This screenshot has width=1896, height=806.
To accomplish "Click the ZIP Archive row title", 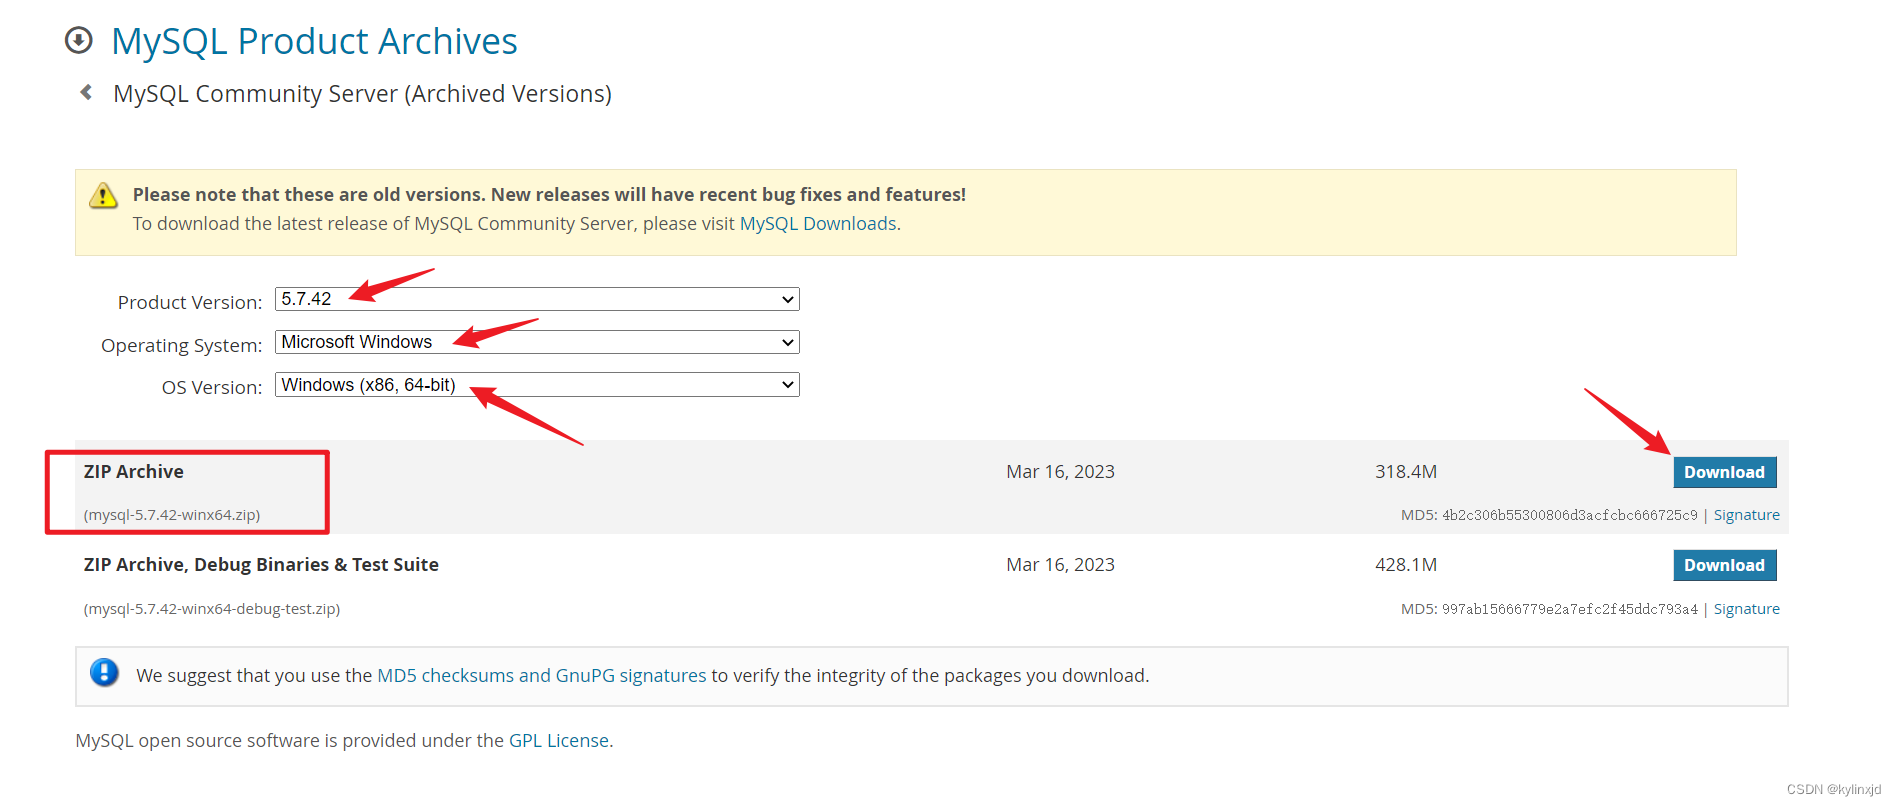I will [134, 472].
